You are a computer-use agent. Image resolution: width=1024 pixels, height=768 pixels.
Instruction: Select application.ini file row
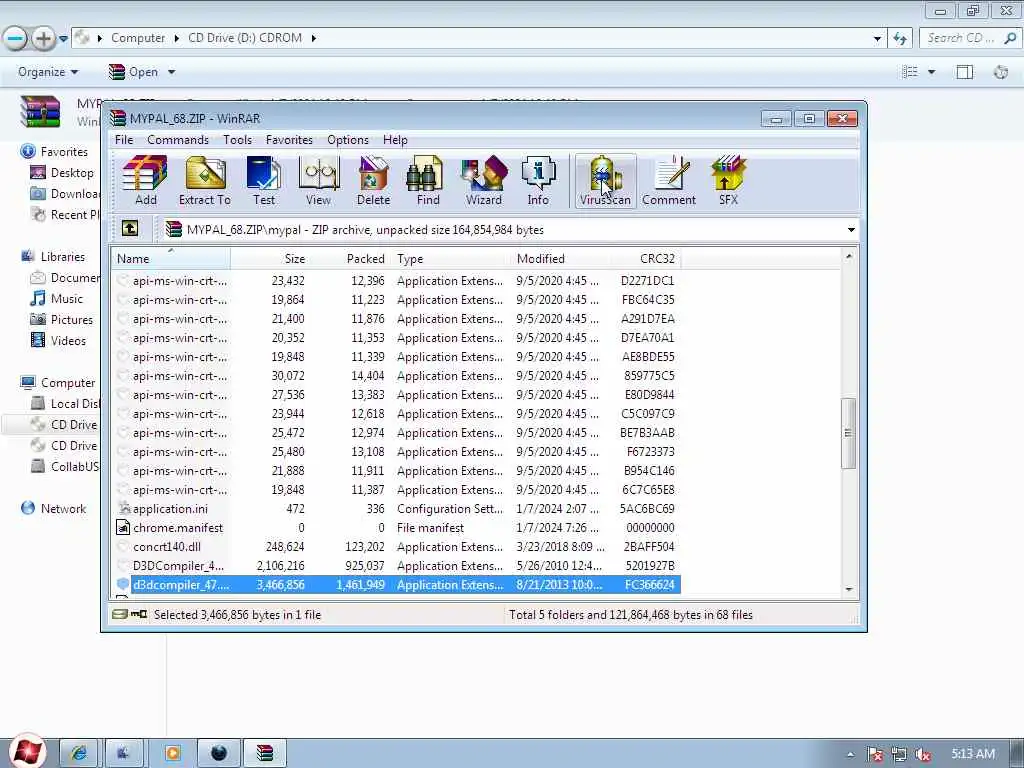point(396,509)
